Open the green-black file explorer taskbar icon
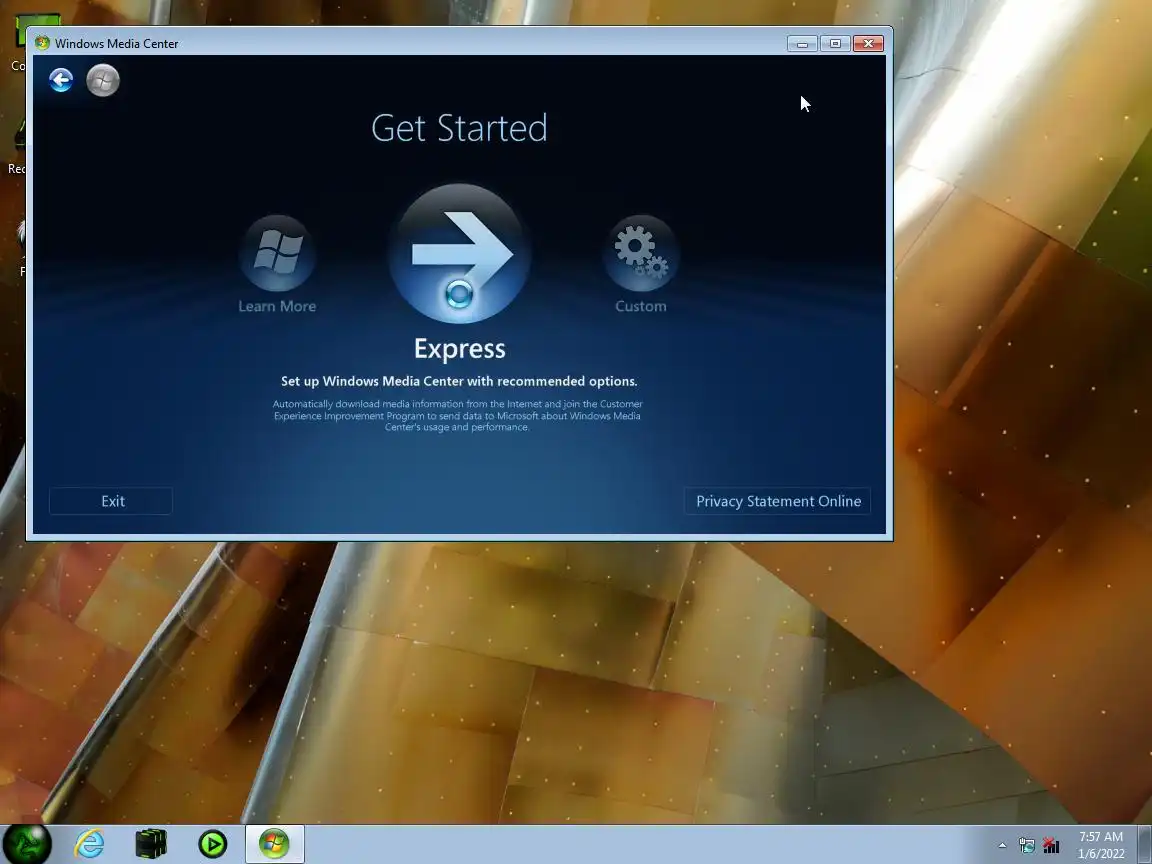Image resolution: width=1152 pixels, height=864 pixels. [x=151, y=844]
